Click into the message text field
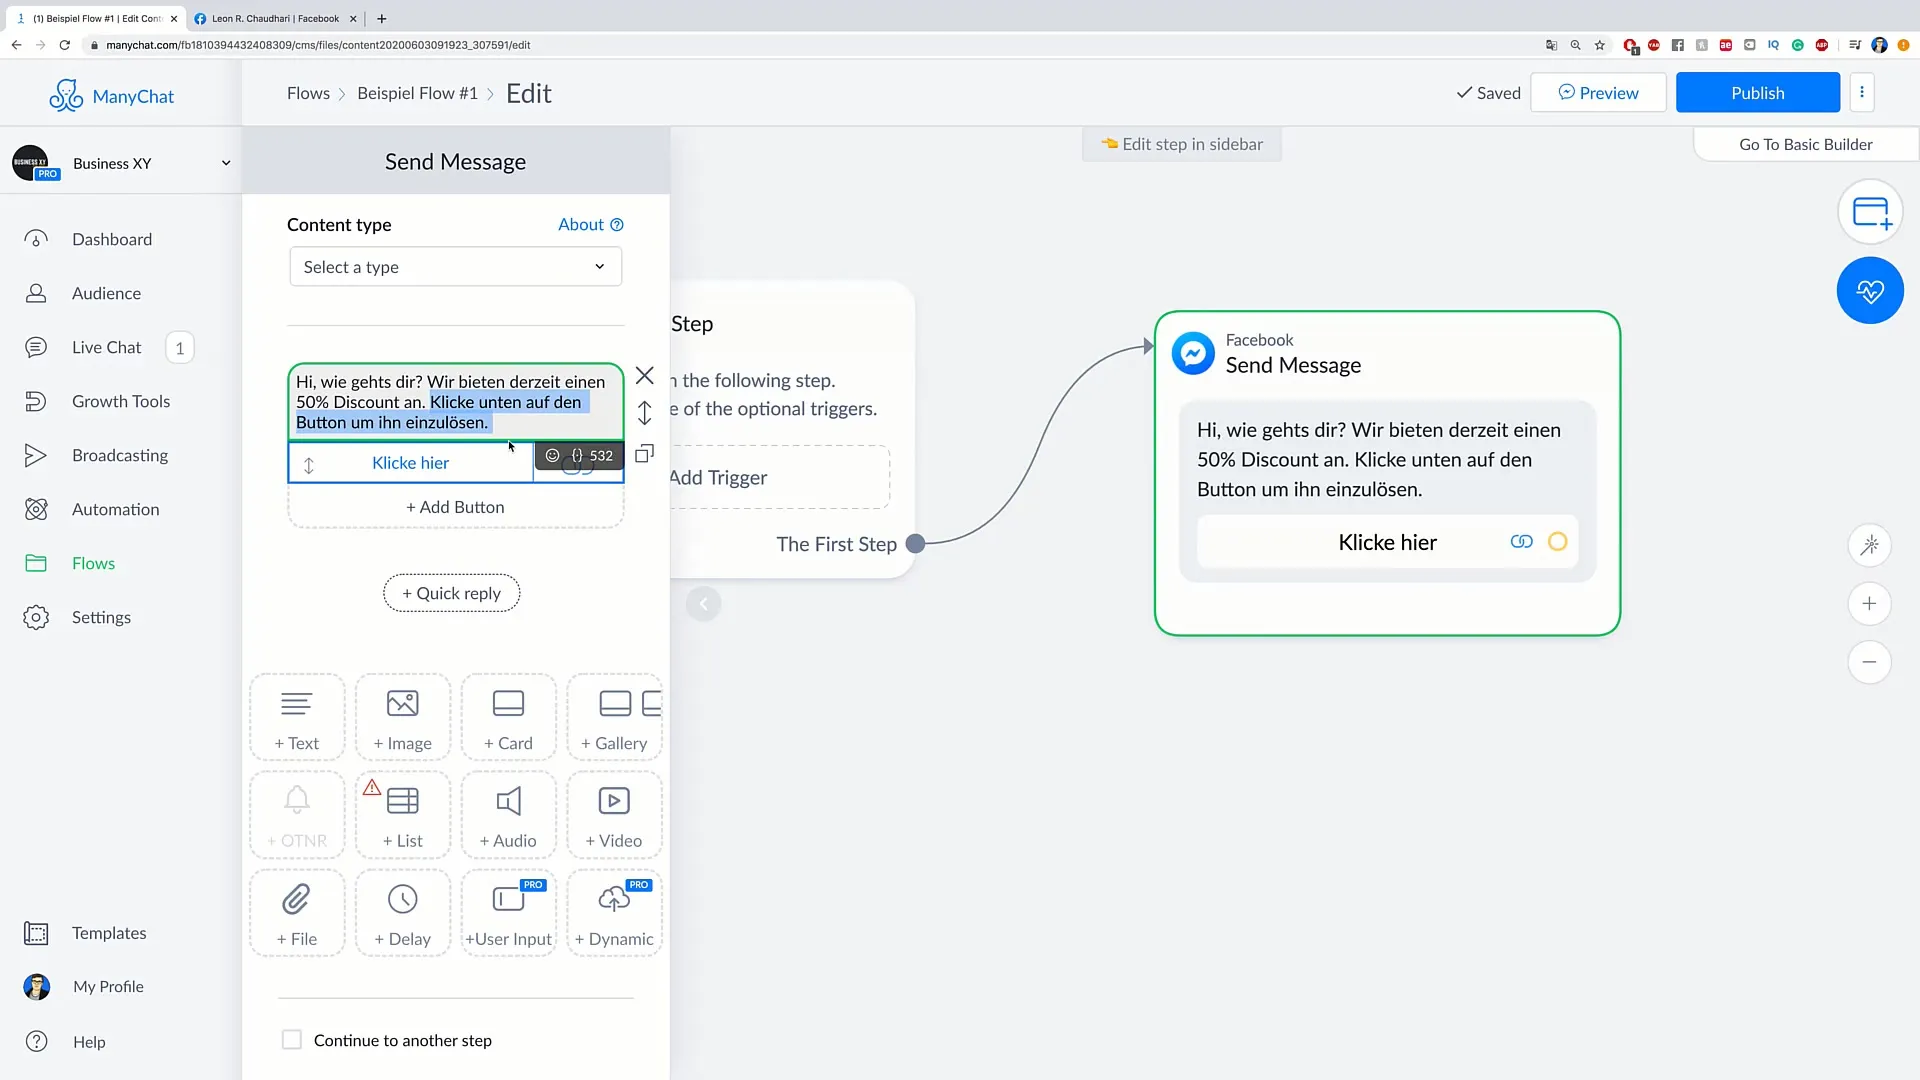 [455, 402]
